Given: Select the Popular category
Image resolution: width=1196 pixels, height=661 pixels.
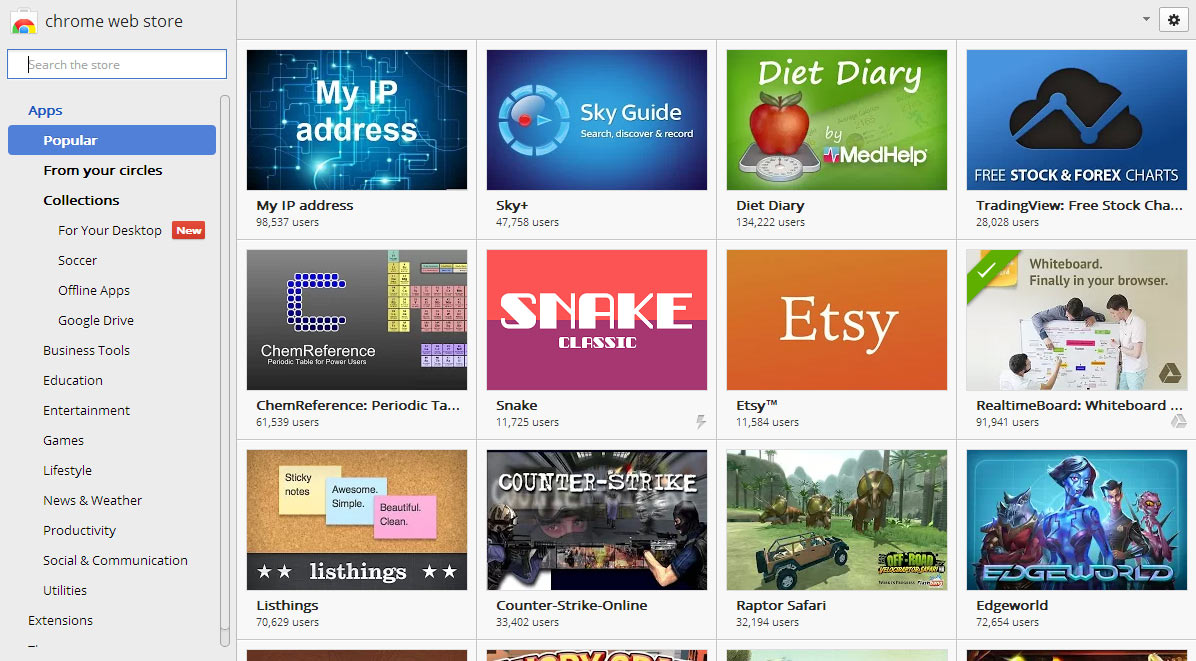Looking at the screenshot, I should click(x=112, y=140).
